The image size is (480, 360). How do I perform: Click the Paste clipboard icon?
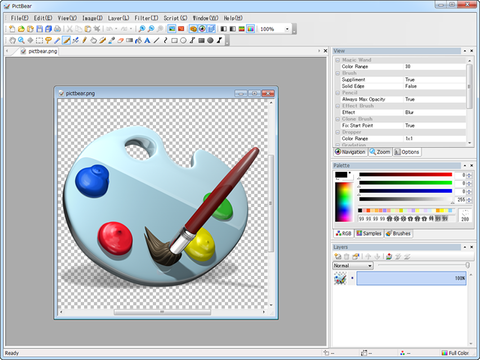88,29
